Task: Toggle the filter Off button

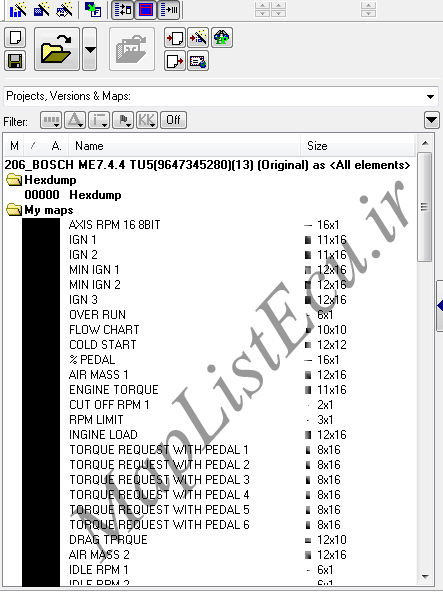Action: (x=173, y=120)
